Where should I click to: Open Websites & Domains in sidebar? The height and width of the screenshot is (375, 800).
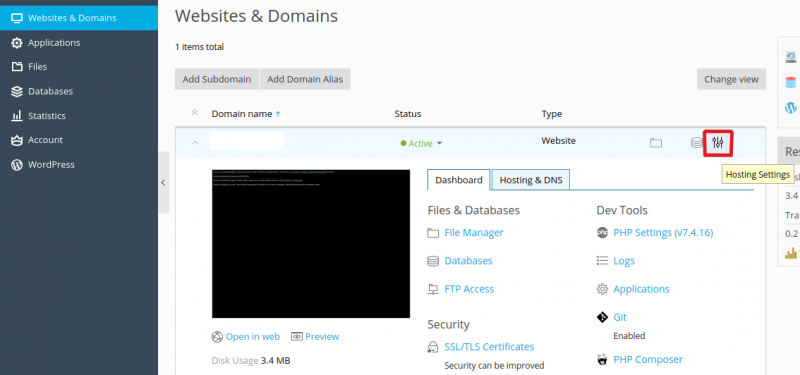click(79, 18)
